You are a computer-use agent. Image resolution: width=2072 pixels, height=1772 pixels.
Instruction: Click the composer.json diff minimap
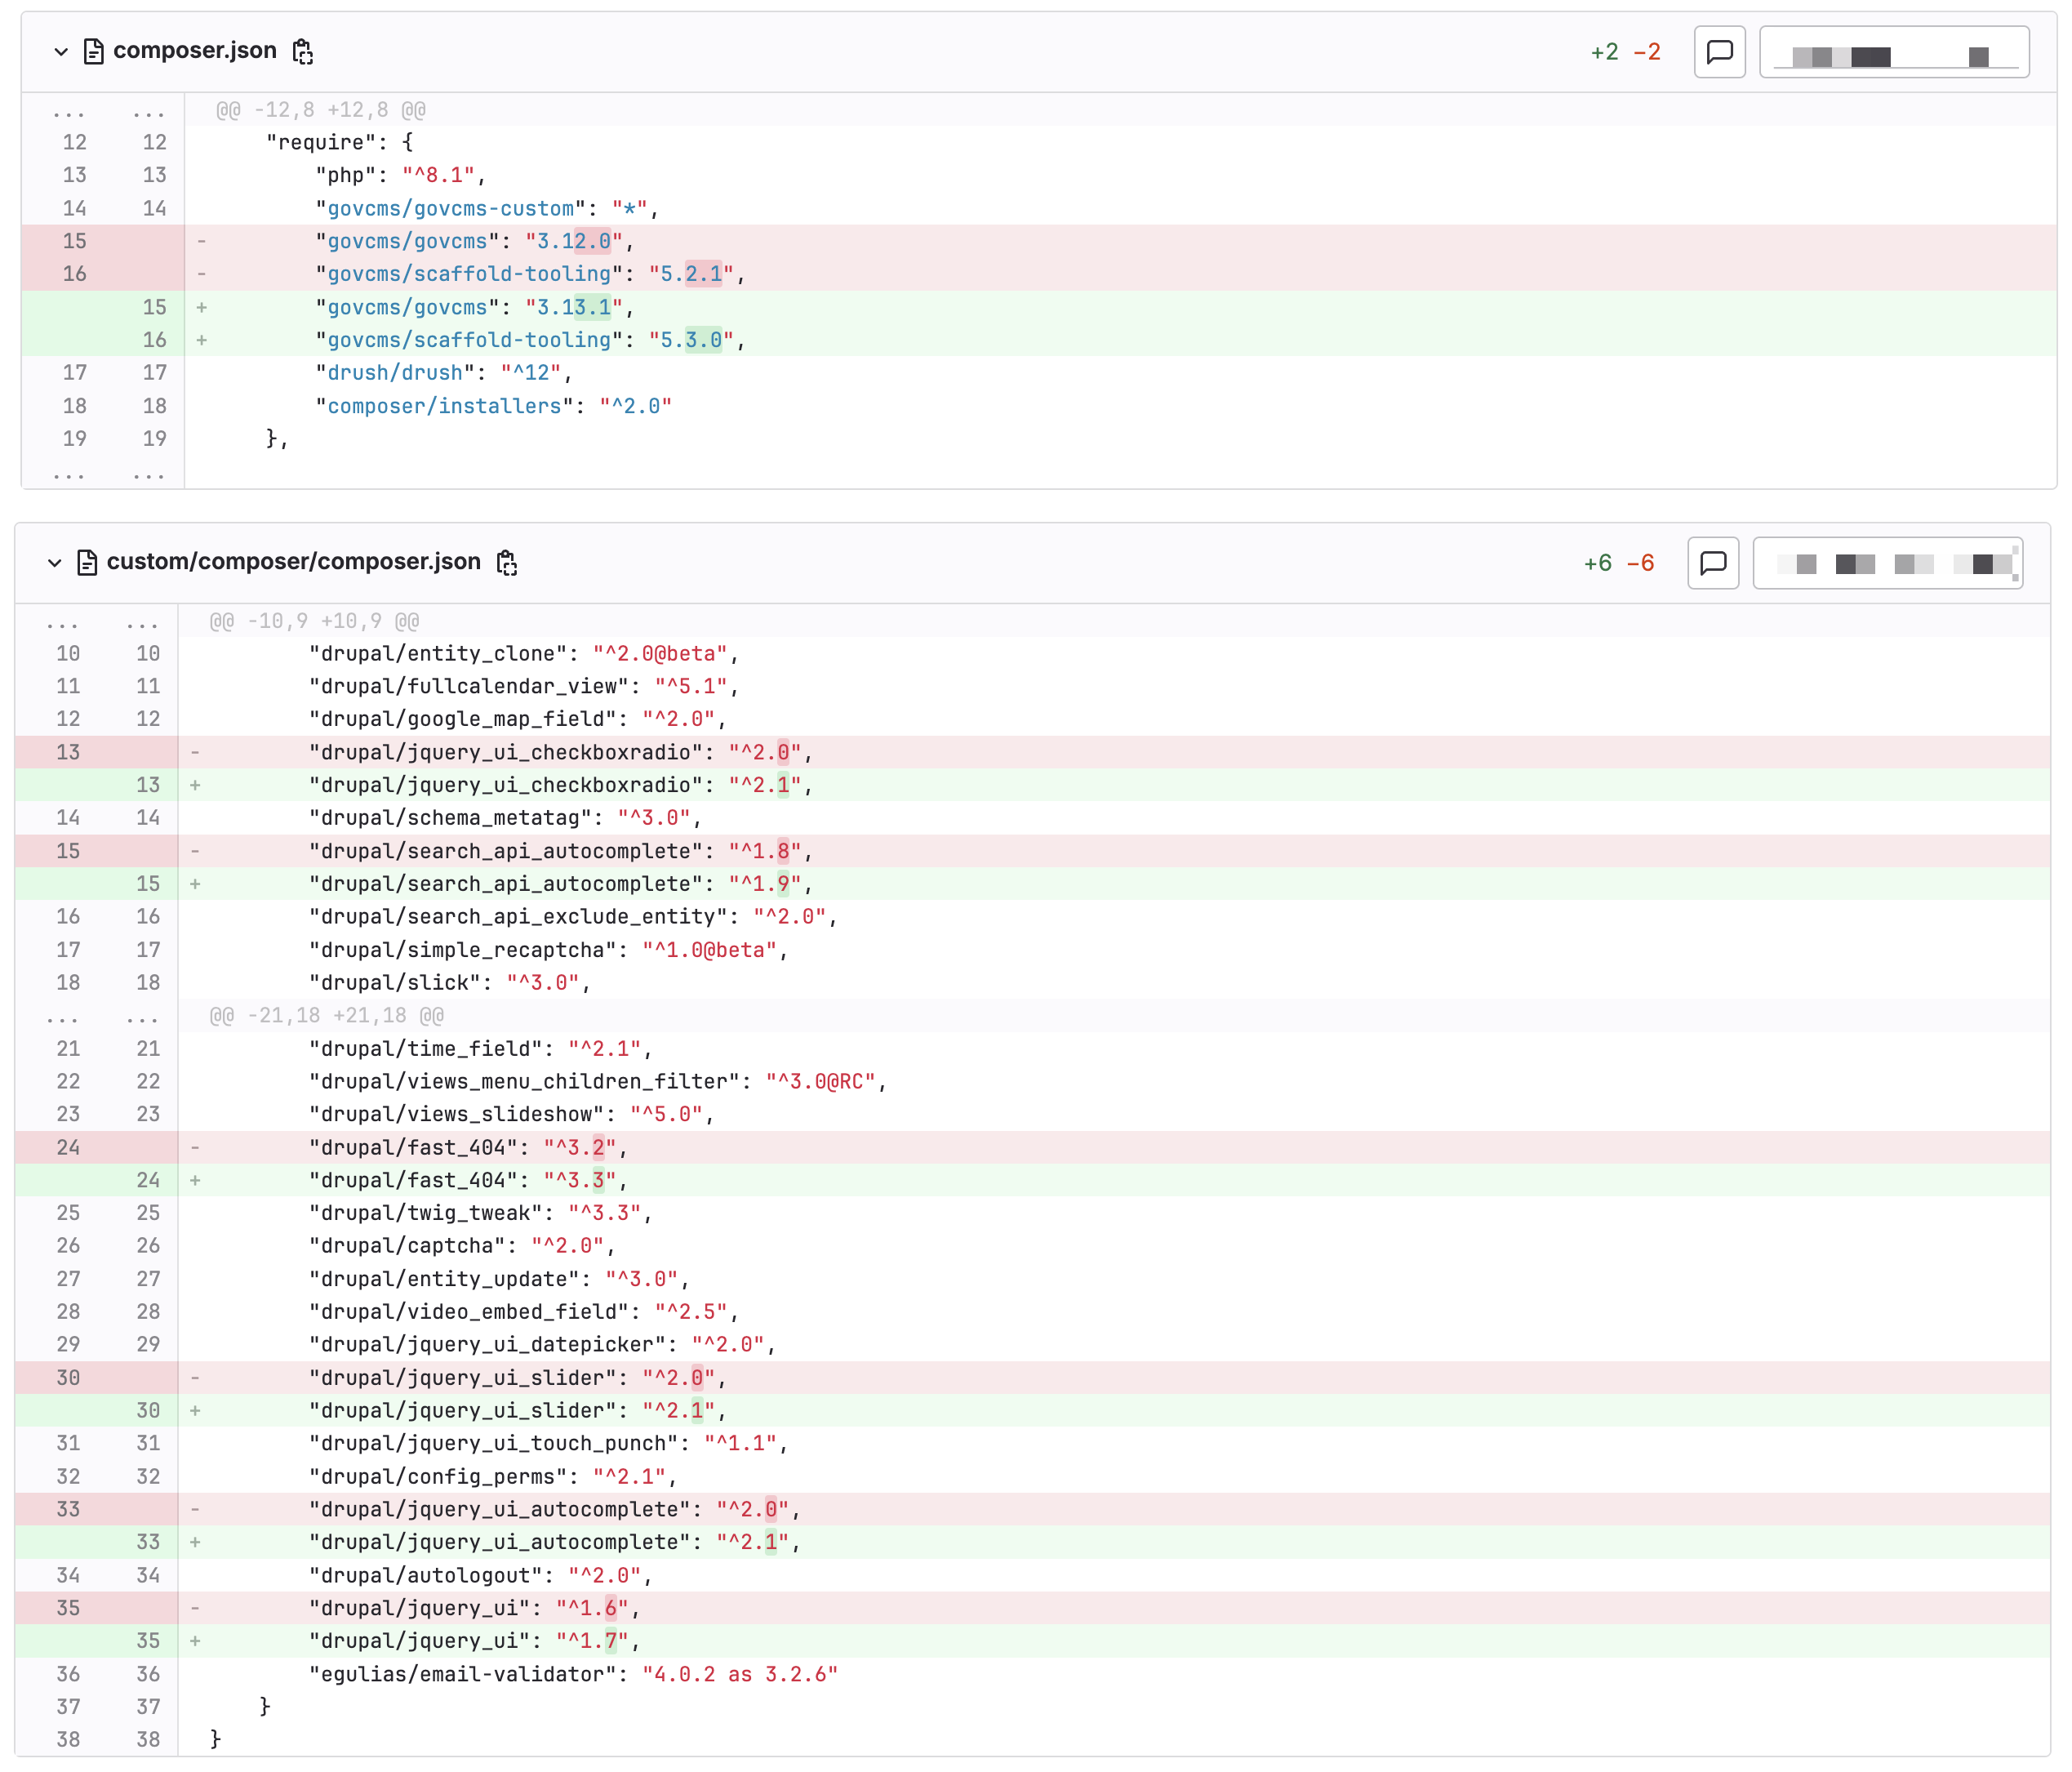[x=1894, y=52]
